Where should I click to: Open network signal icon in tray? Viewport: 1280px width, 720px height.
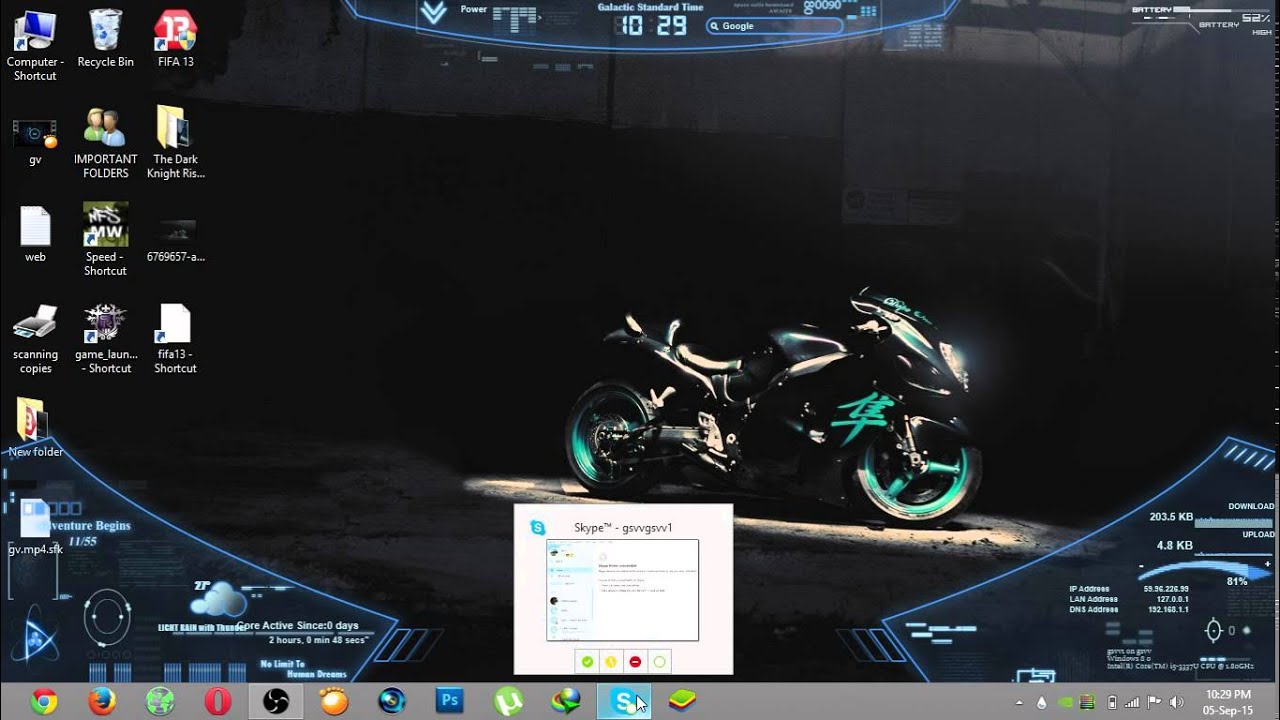click(1132, 702)
